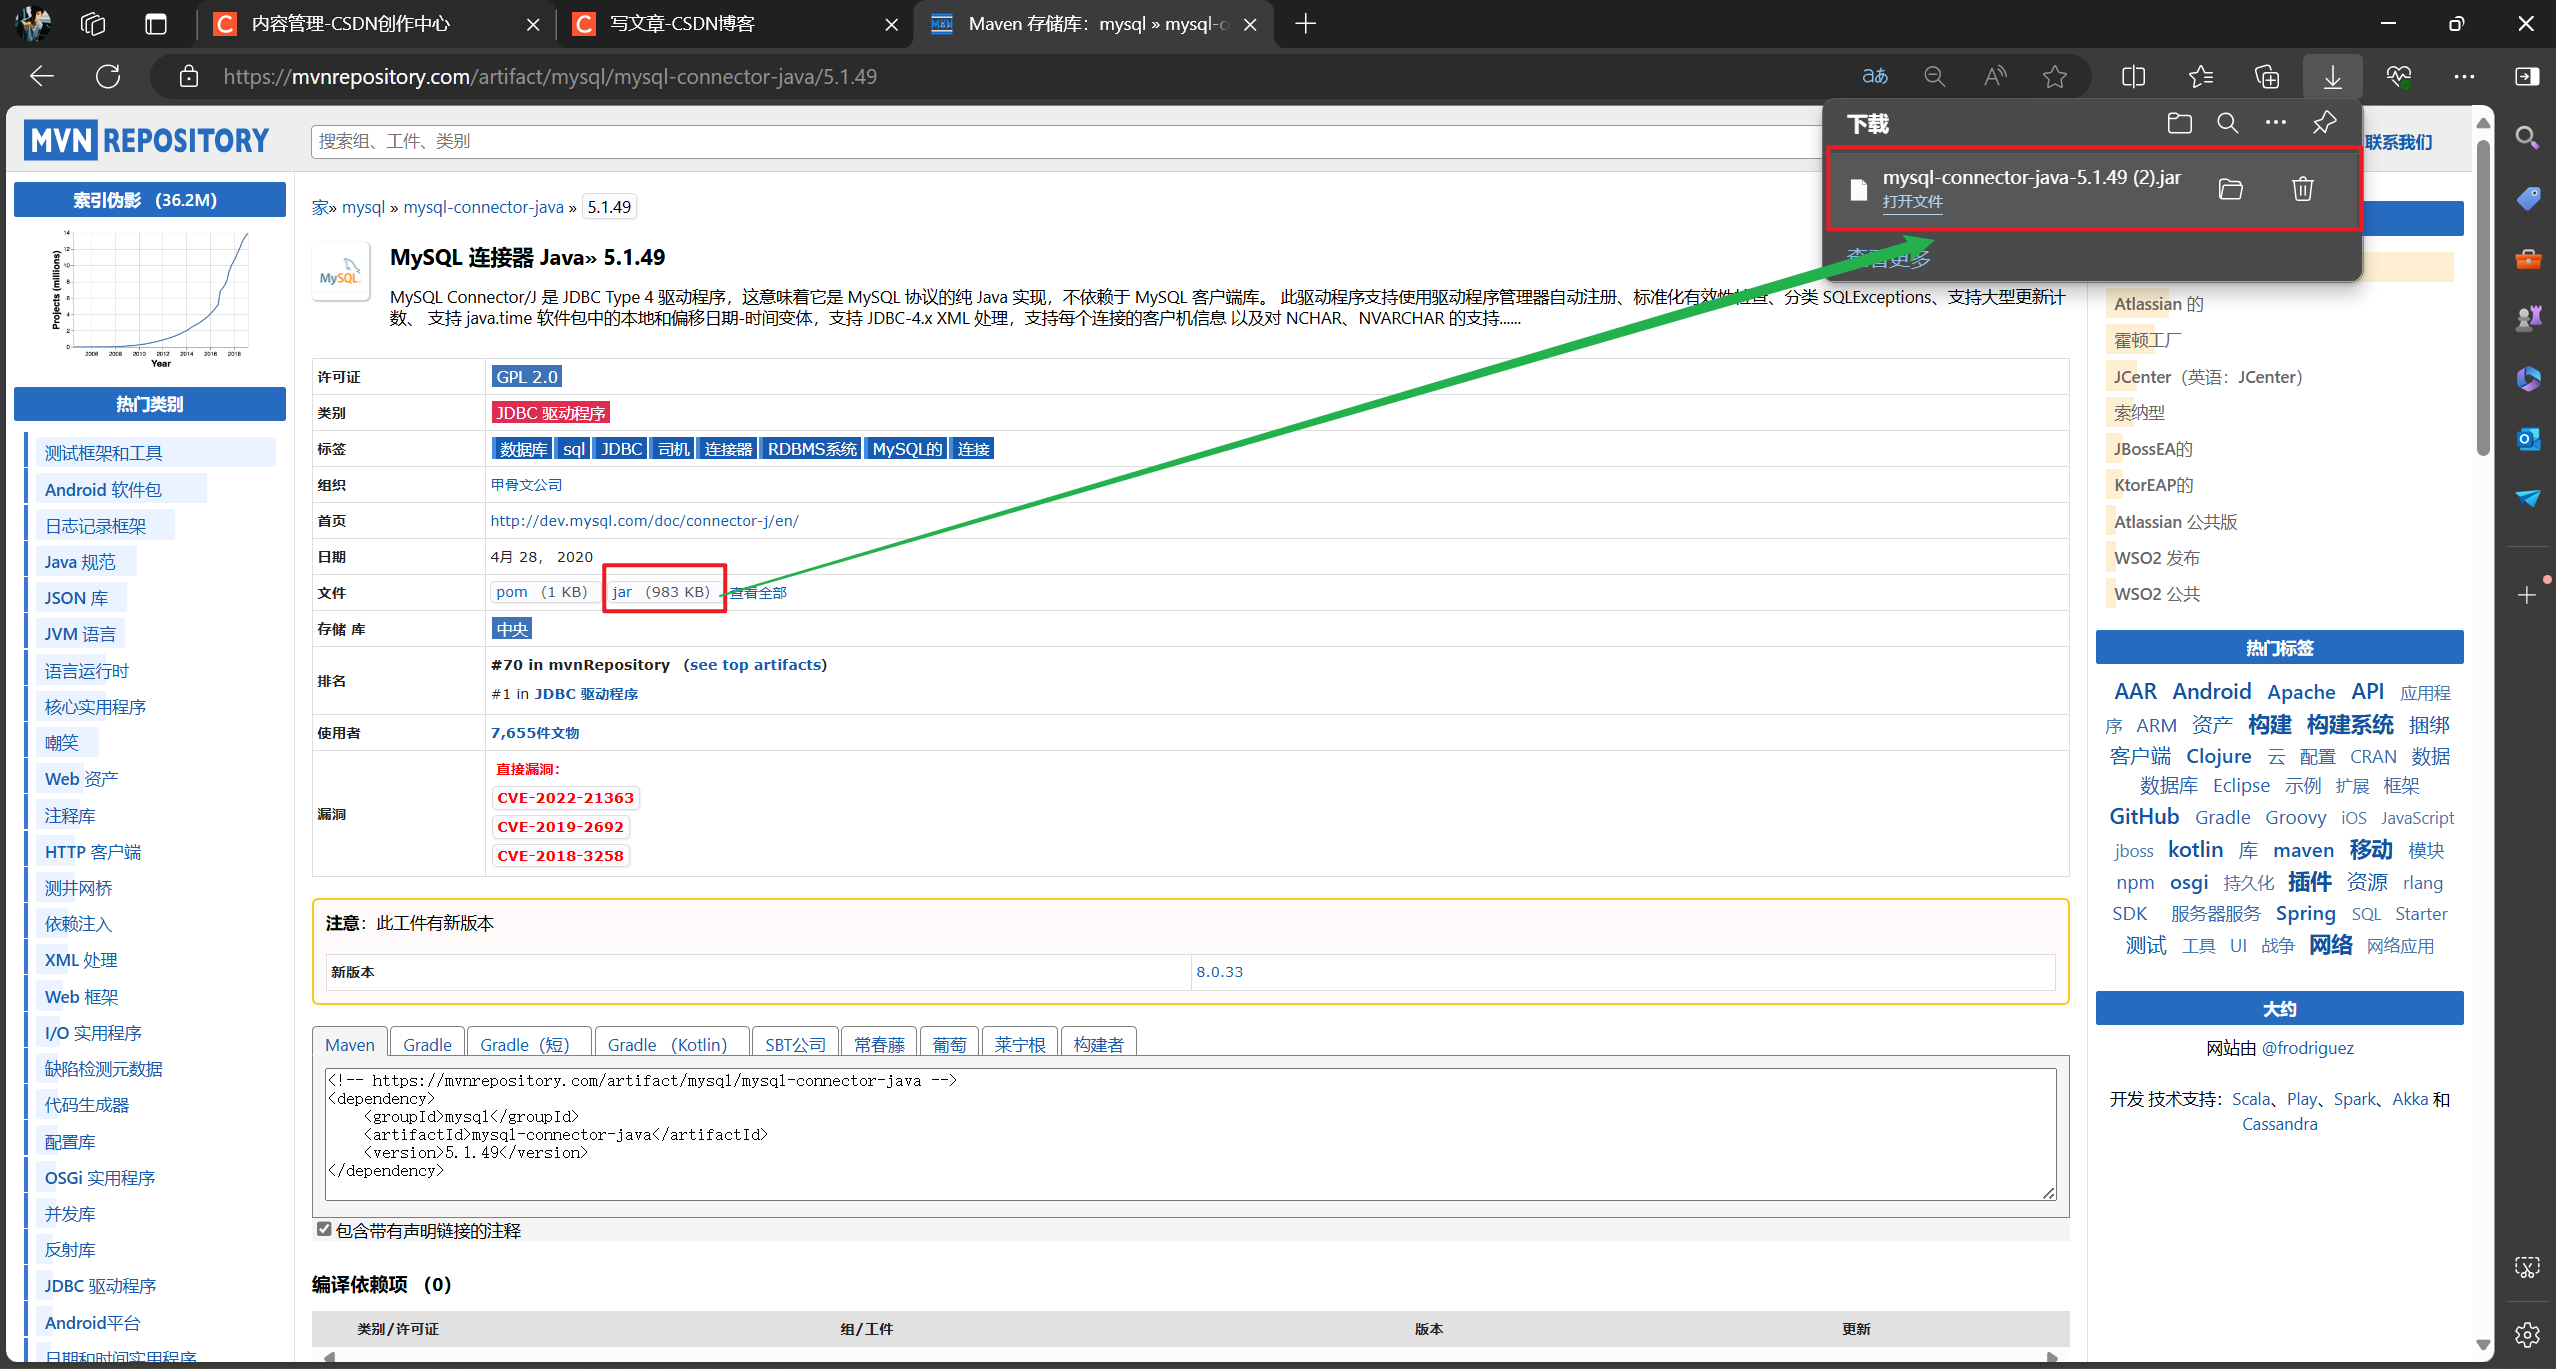Search downloads with magnifier icon
Image resolution: width=2556 pixels, height=1369 pixels.
pyautogui.click(x=2228, y=123)
